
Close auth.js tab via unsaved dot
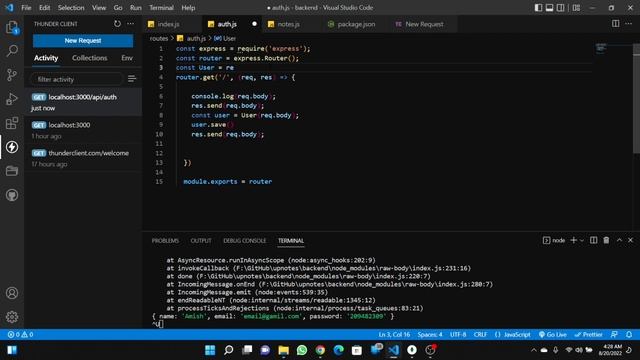coord(254,24)
